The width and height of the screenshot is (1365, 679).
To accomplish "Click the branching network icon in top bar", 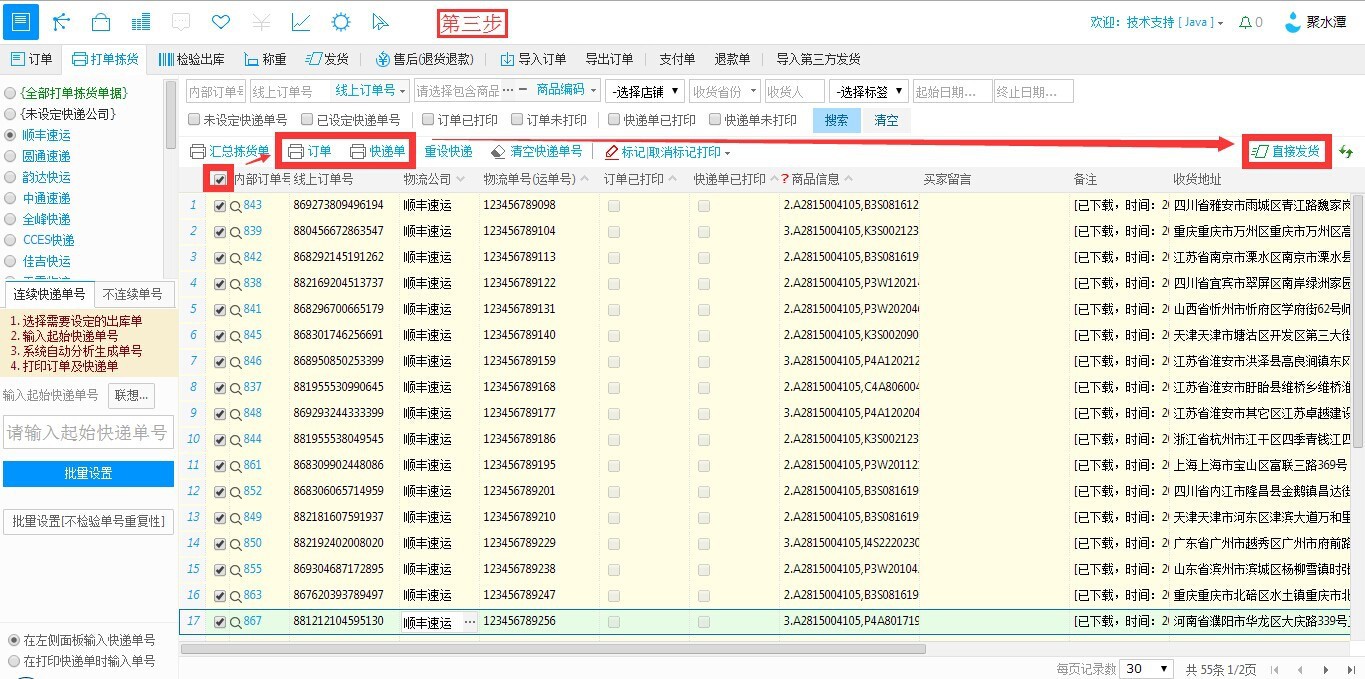I will pos(61,22).
